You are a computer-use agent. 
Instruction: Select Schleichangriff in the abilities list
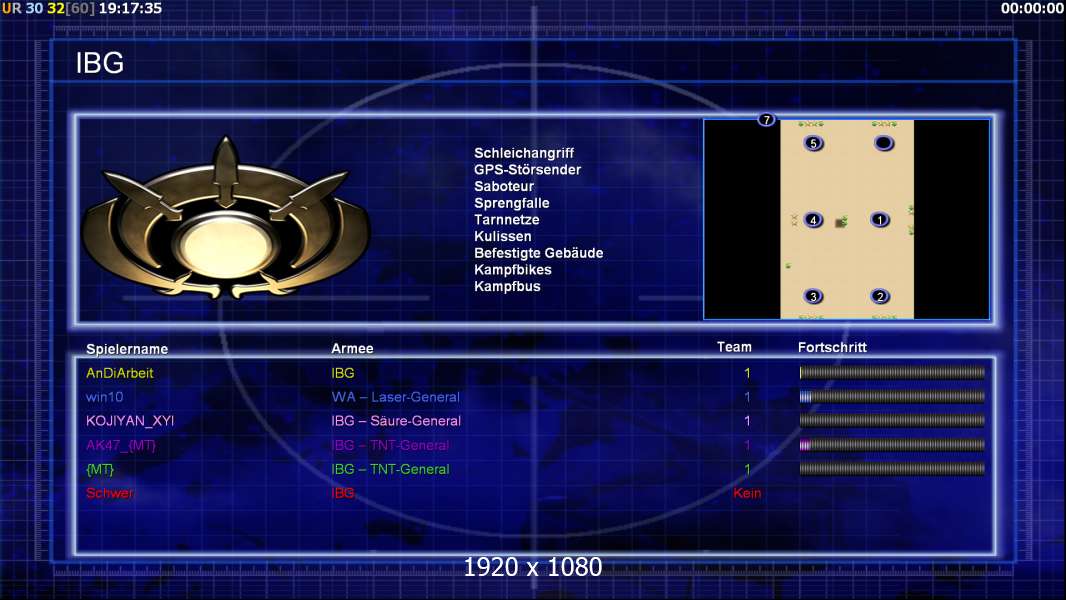pyautogui.click(x=523, y=153)
